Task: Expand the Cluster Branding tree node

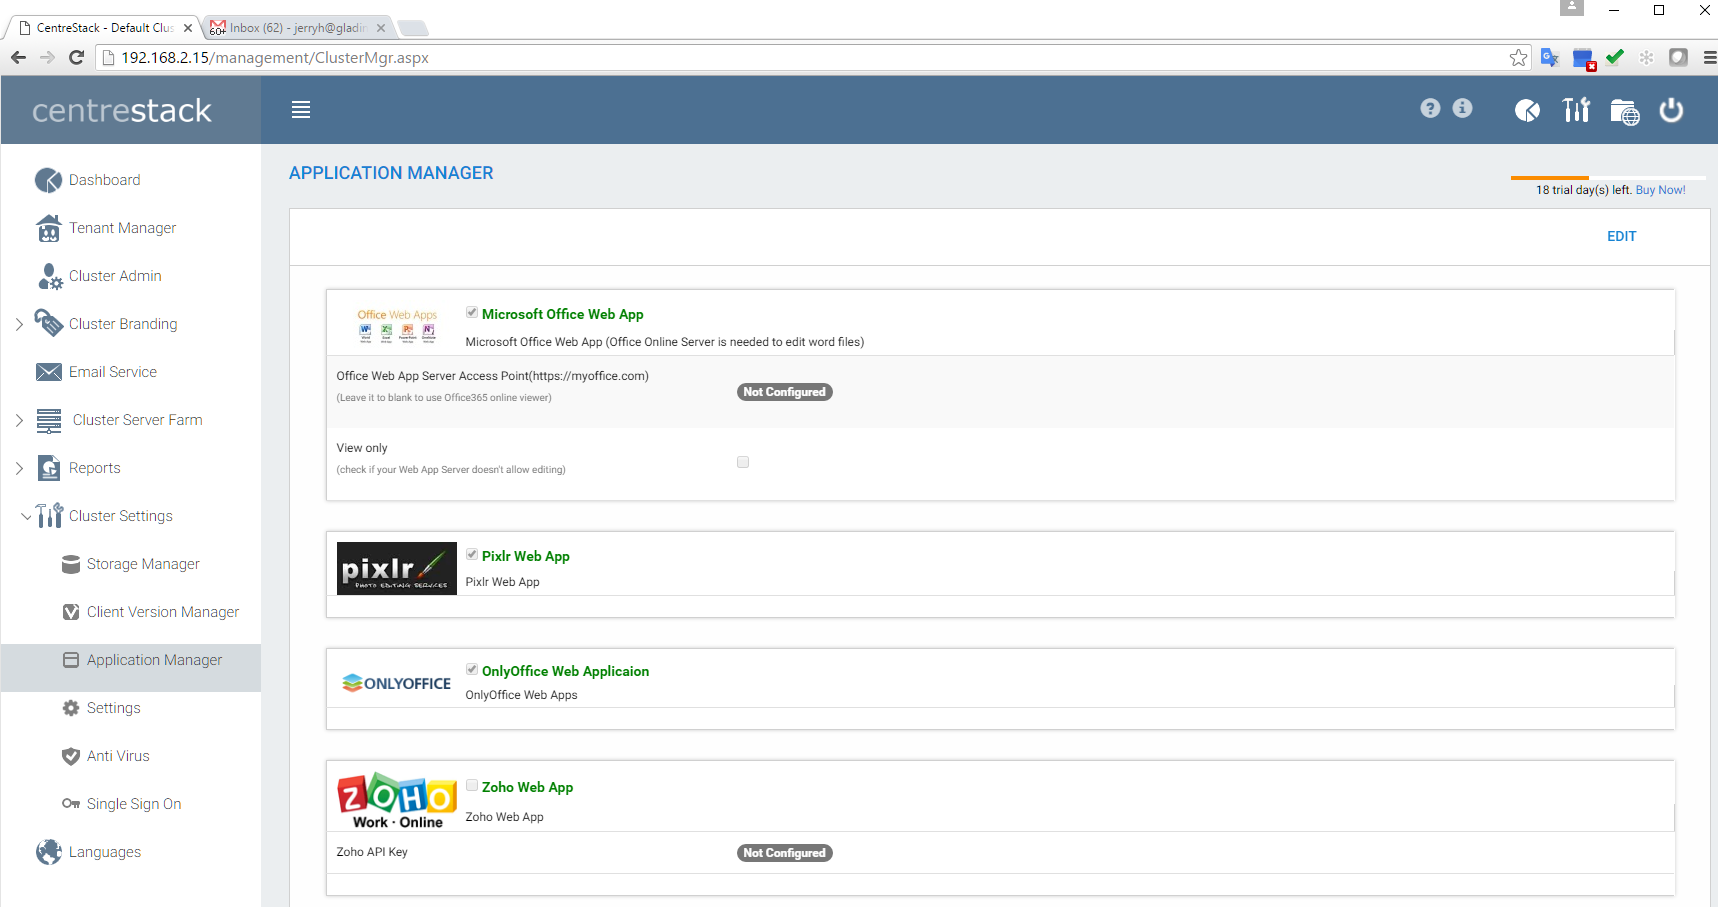Action: [19, 324]
